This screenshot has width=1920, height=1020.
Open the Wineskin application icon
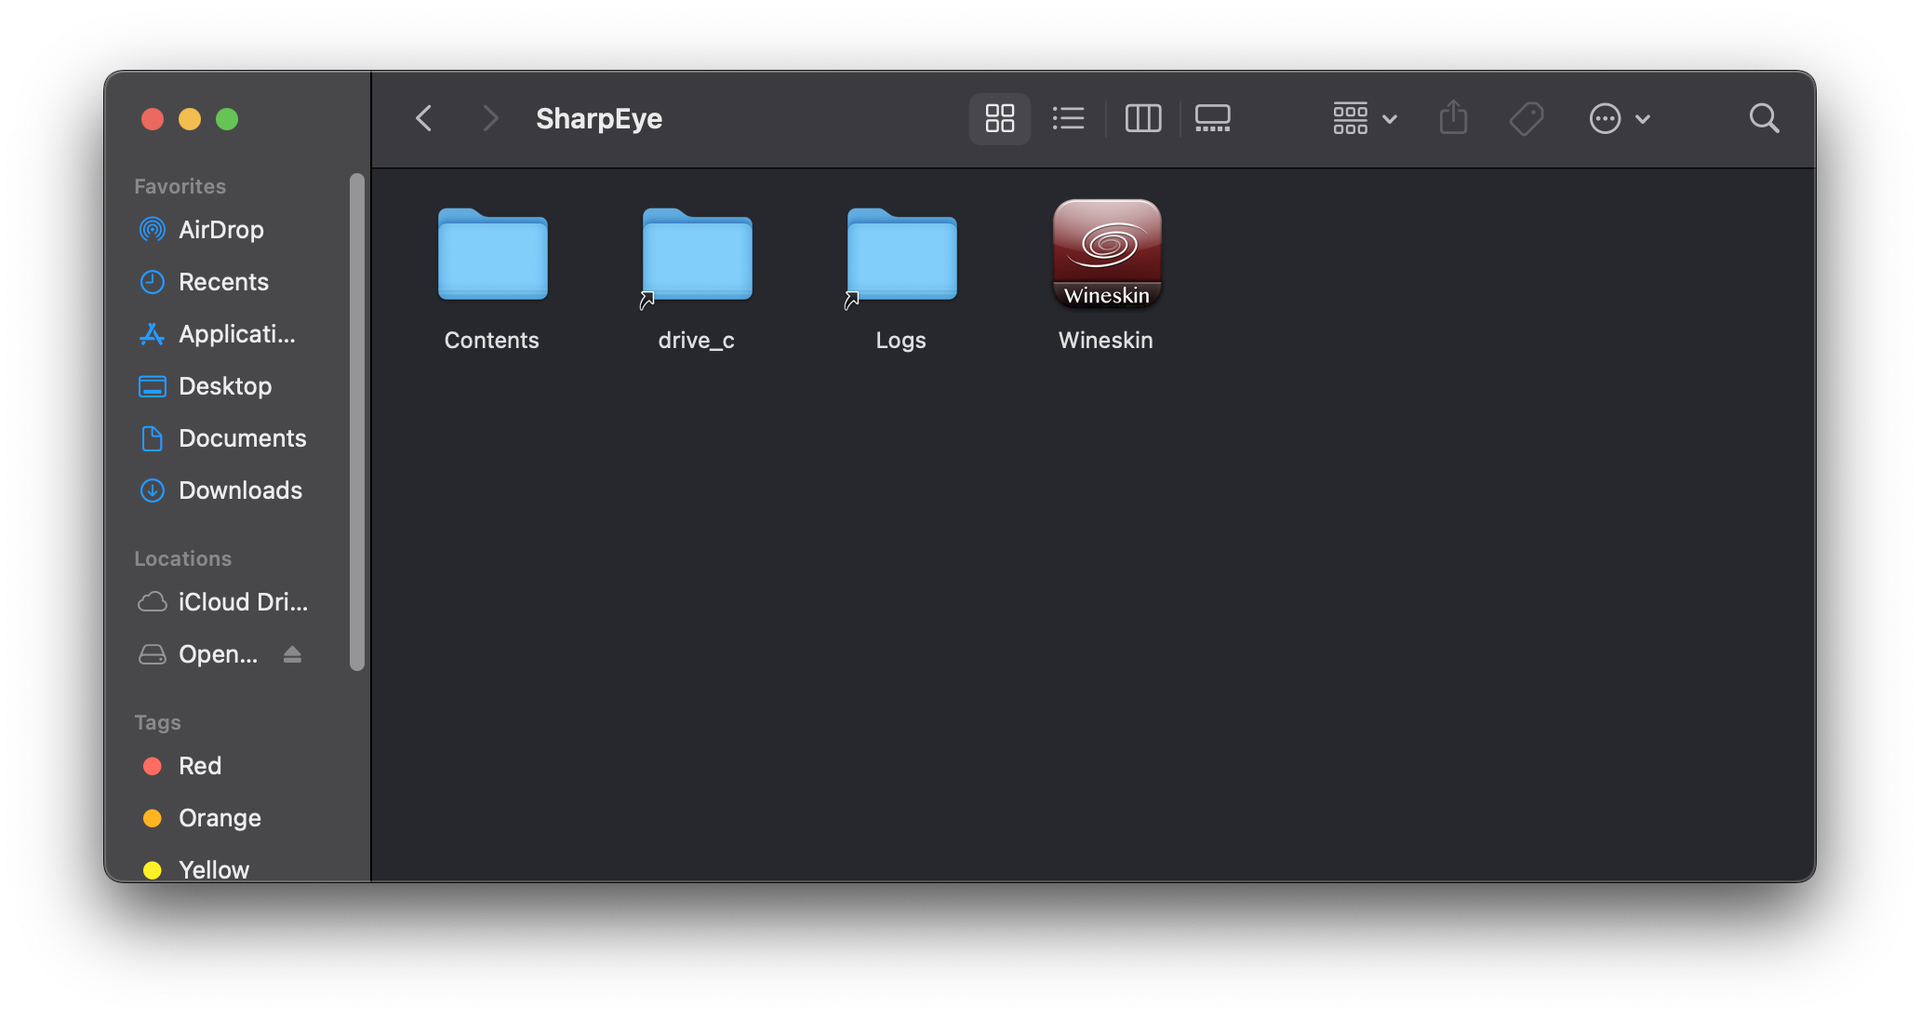pyautogui.click(x=1106, y=255)
